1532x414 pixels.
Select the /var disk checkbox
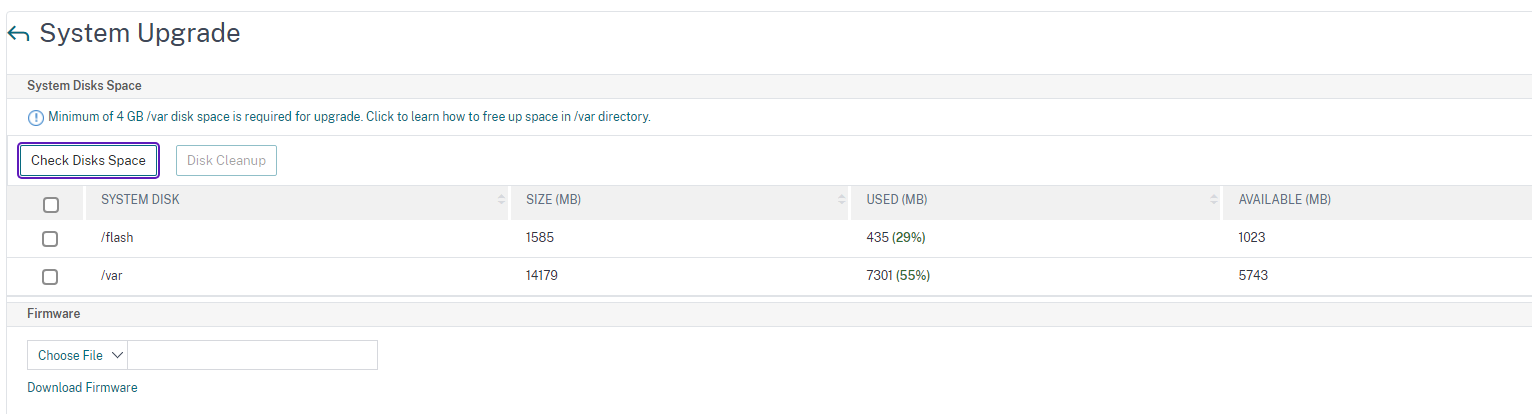tap(50, 277)
